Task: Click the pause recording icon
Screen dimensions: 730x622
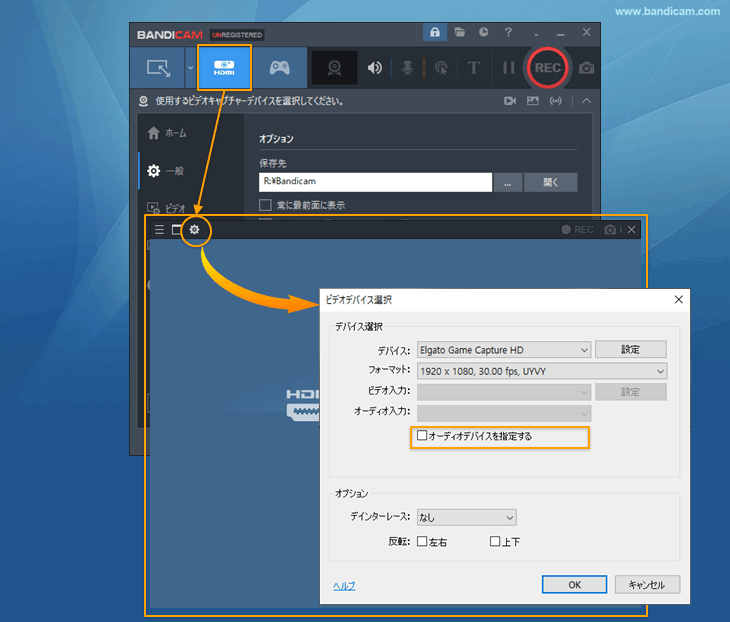Action: coord(508,68)
